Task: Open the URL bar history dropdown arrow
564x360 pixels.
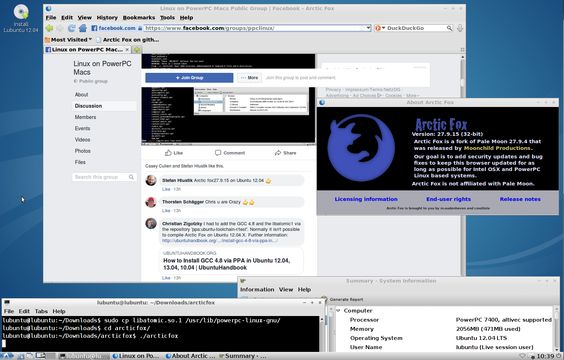Action: [368, 28]
